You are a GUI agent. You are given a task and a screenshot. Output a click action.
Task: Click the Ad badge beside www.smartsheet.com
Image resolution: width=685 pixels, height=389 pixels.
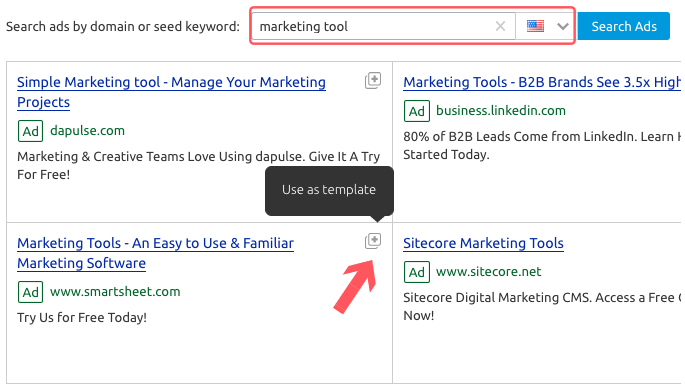(31, 292)
